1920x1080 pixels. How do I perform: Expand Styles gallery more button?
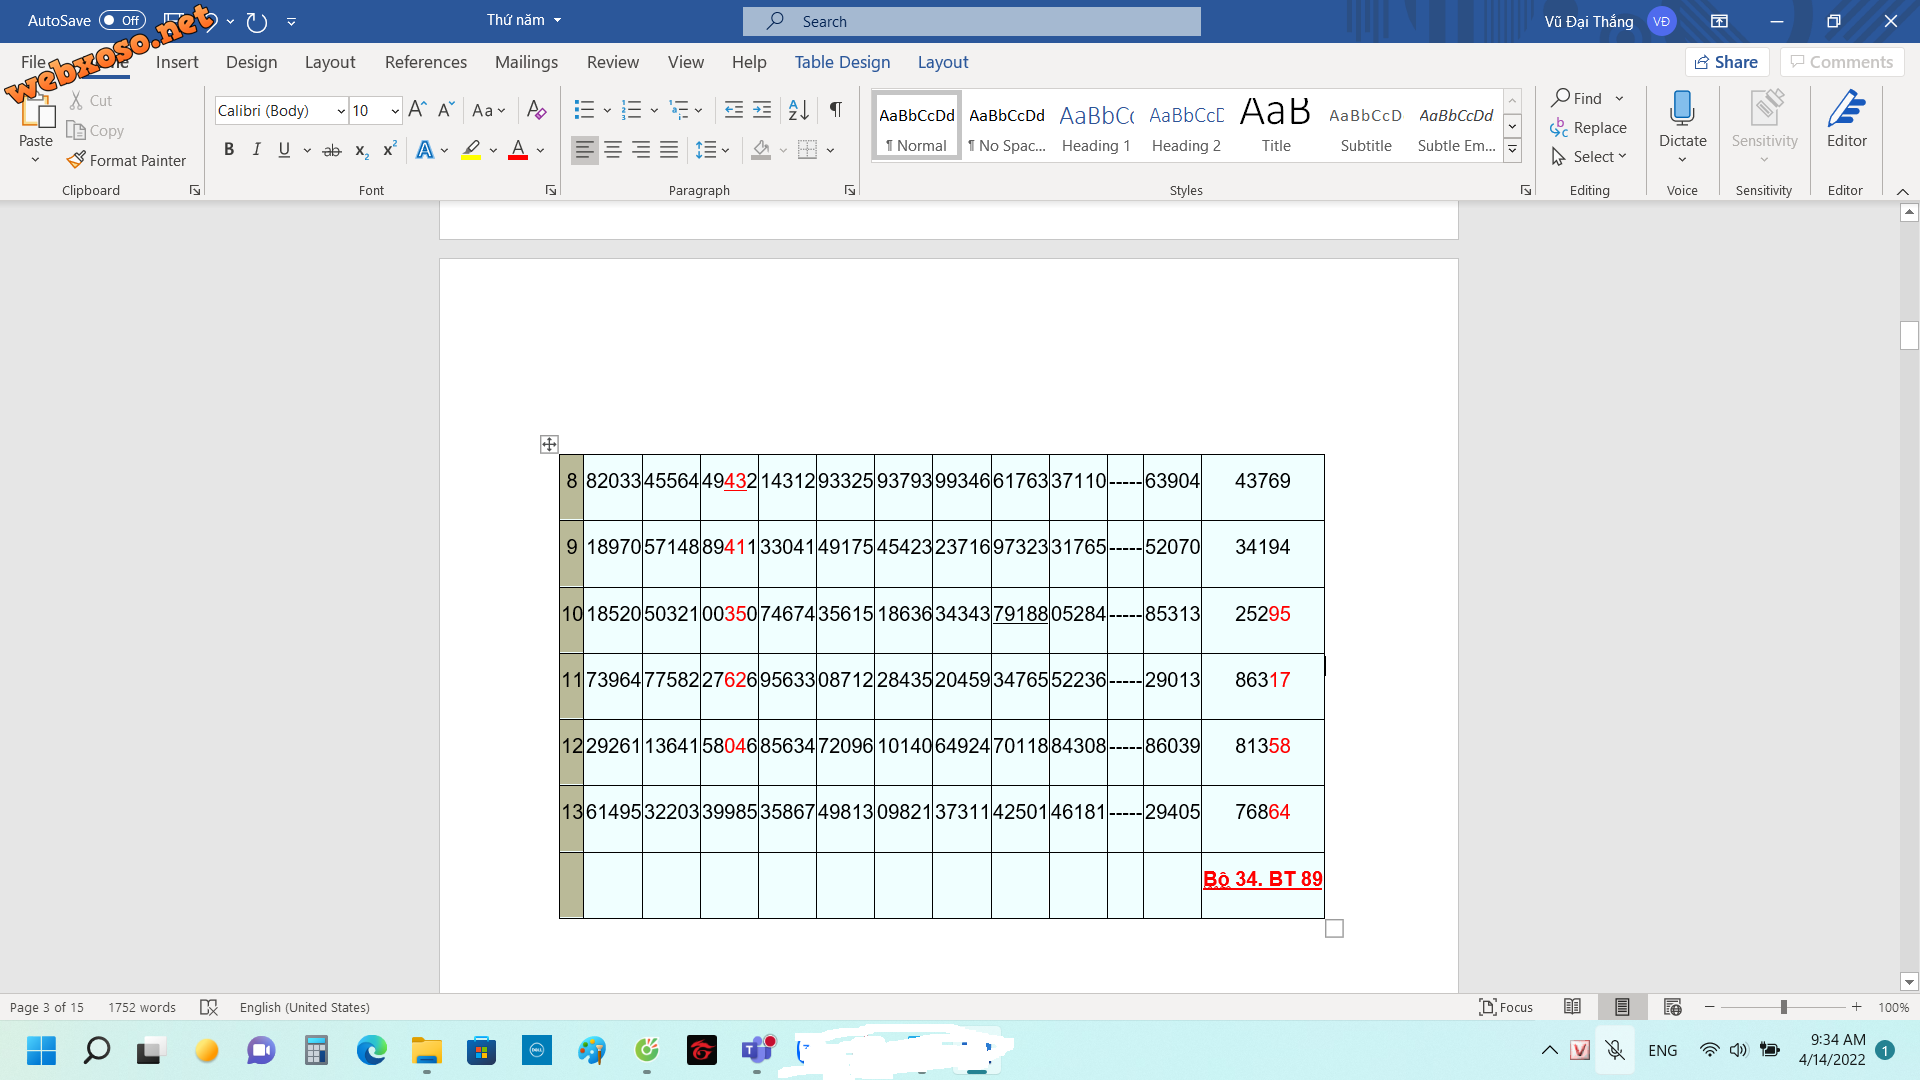pyautogui.click(x=1512, y=150)
